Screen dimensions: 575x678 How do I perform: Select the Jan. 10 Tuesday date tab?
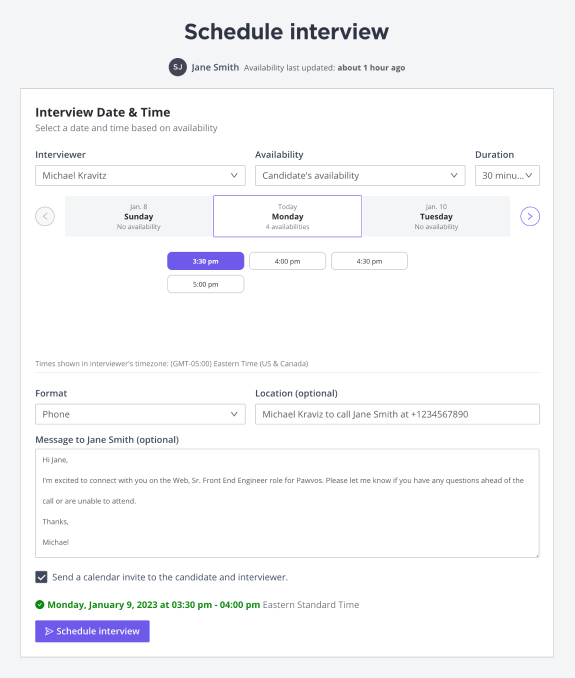click(x=436, y=216)
